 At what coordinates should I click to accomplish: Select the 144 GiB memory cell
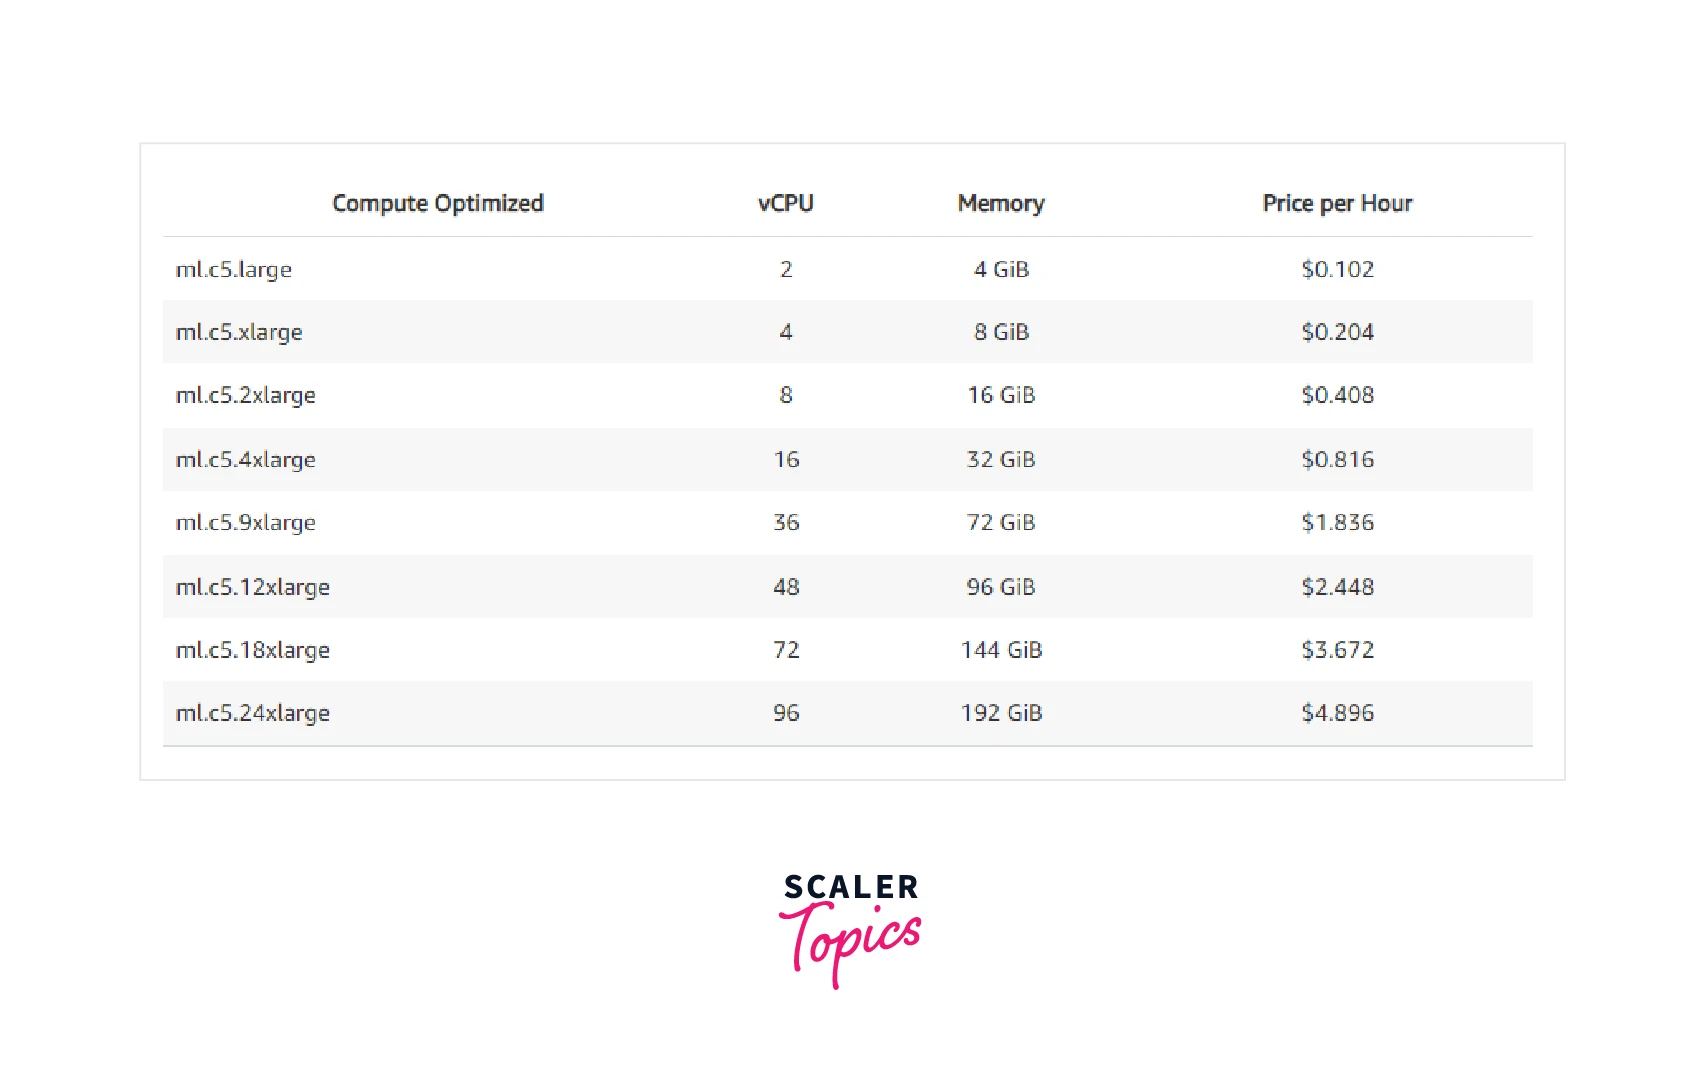(1001, 650)
